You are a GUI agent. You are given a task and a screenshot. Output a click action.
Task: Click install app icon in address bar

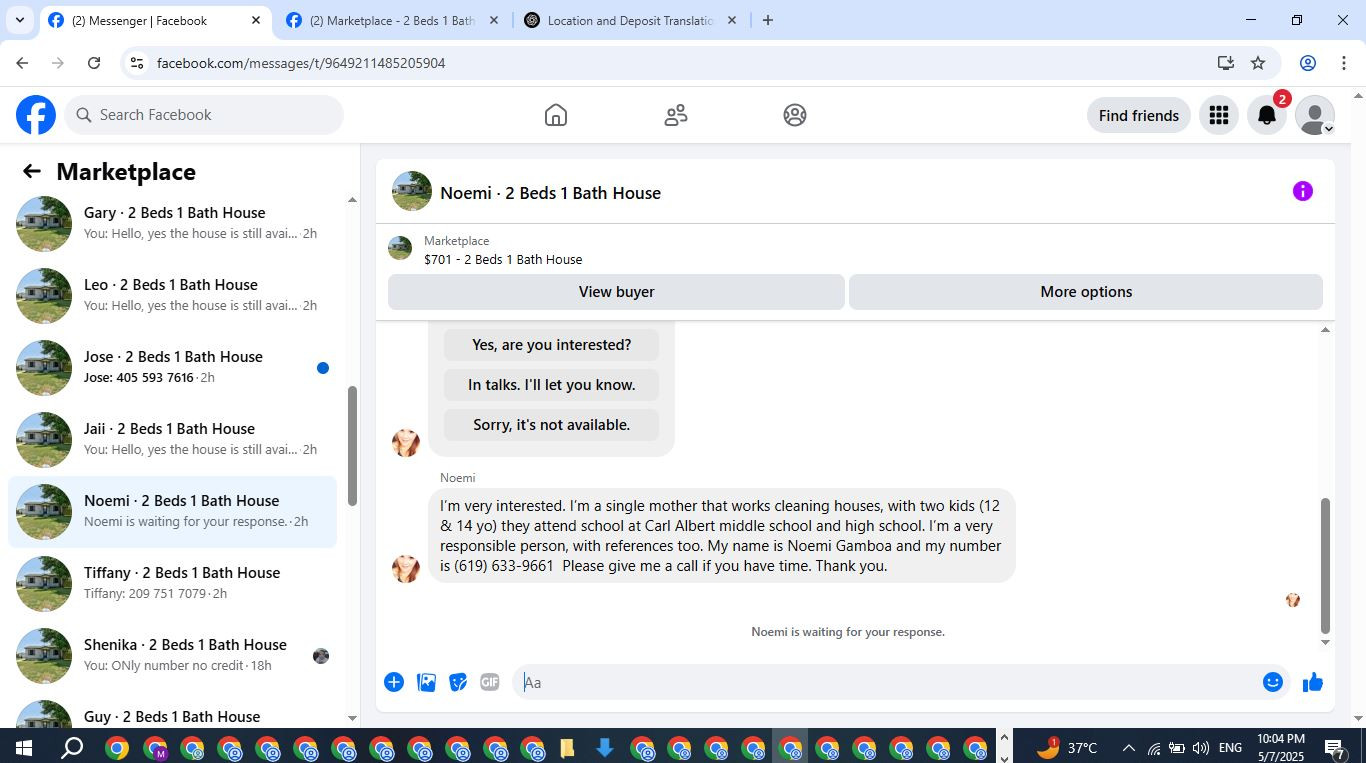click(x=1225, y=63)
